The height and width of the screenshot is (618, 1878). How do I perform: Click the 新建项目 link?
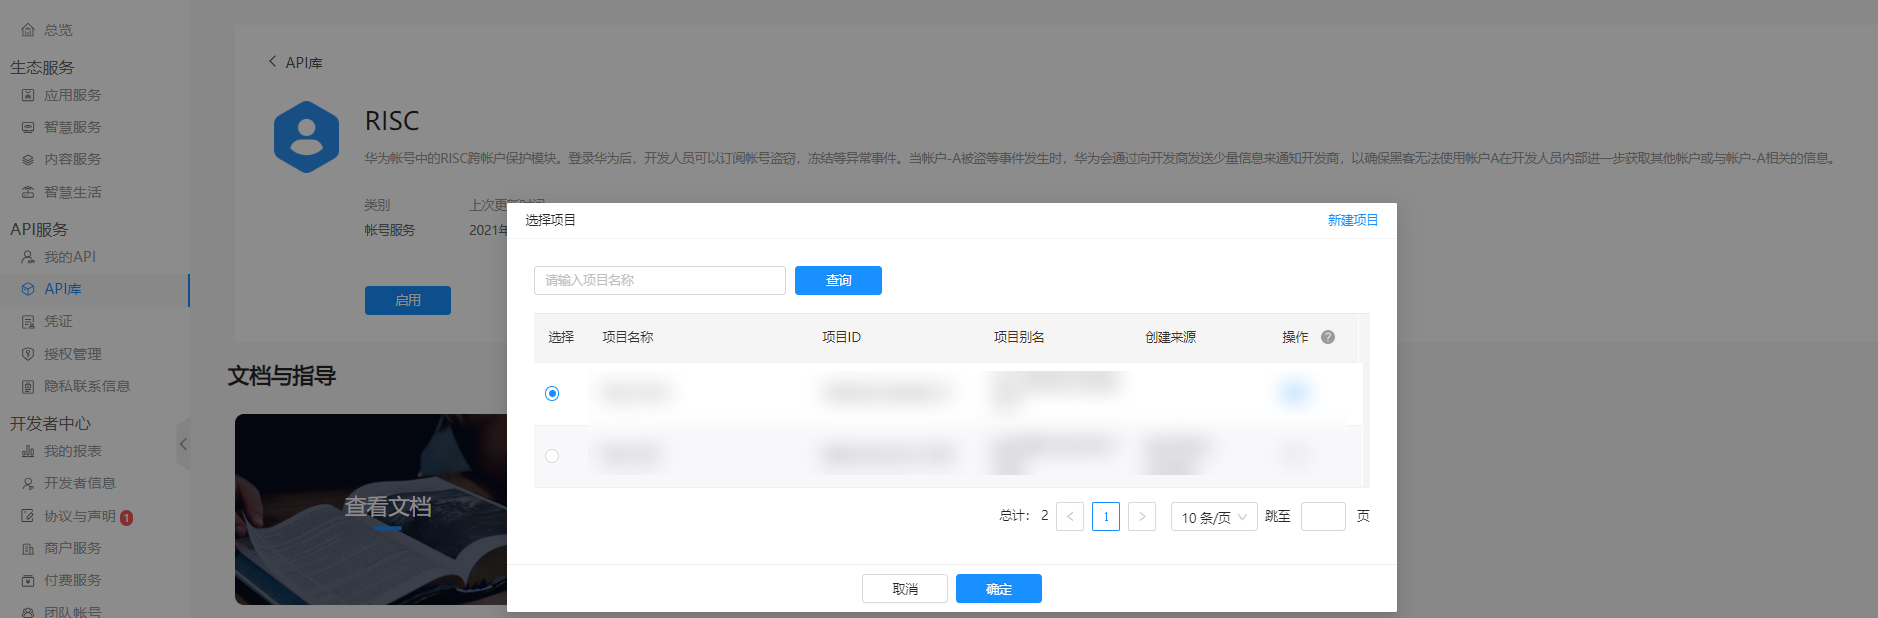click(1353, 220)
